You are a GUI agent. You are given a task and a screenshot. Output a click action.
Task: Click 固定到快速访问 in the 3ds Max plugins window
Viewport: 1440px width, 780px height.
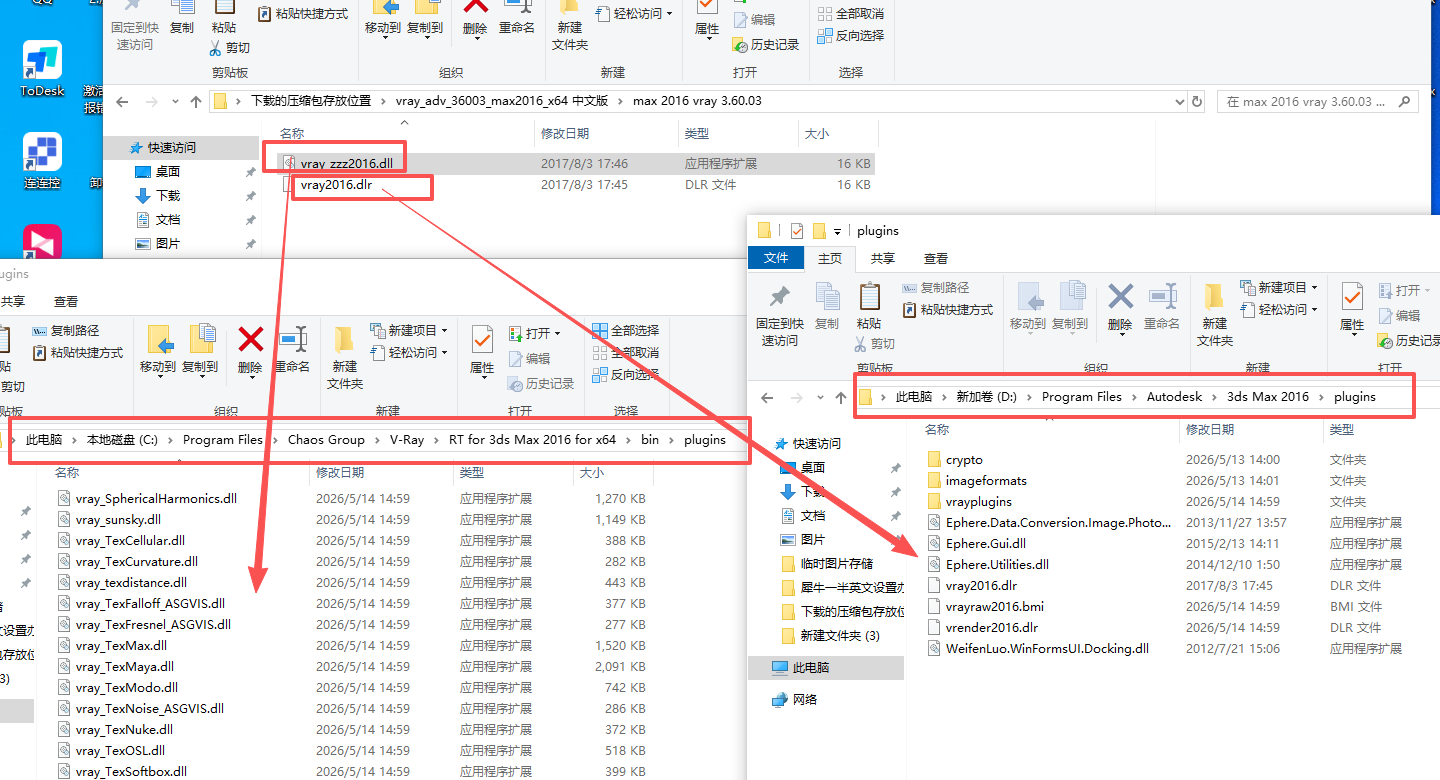(x=779, y=314)
